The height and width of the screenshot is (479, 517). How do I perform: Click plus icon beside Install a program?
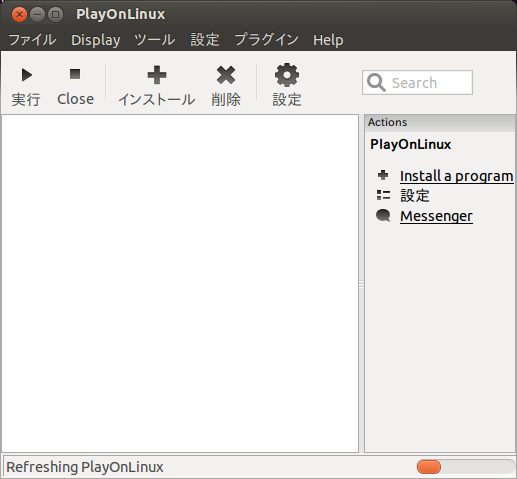(x=383, y=175)
